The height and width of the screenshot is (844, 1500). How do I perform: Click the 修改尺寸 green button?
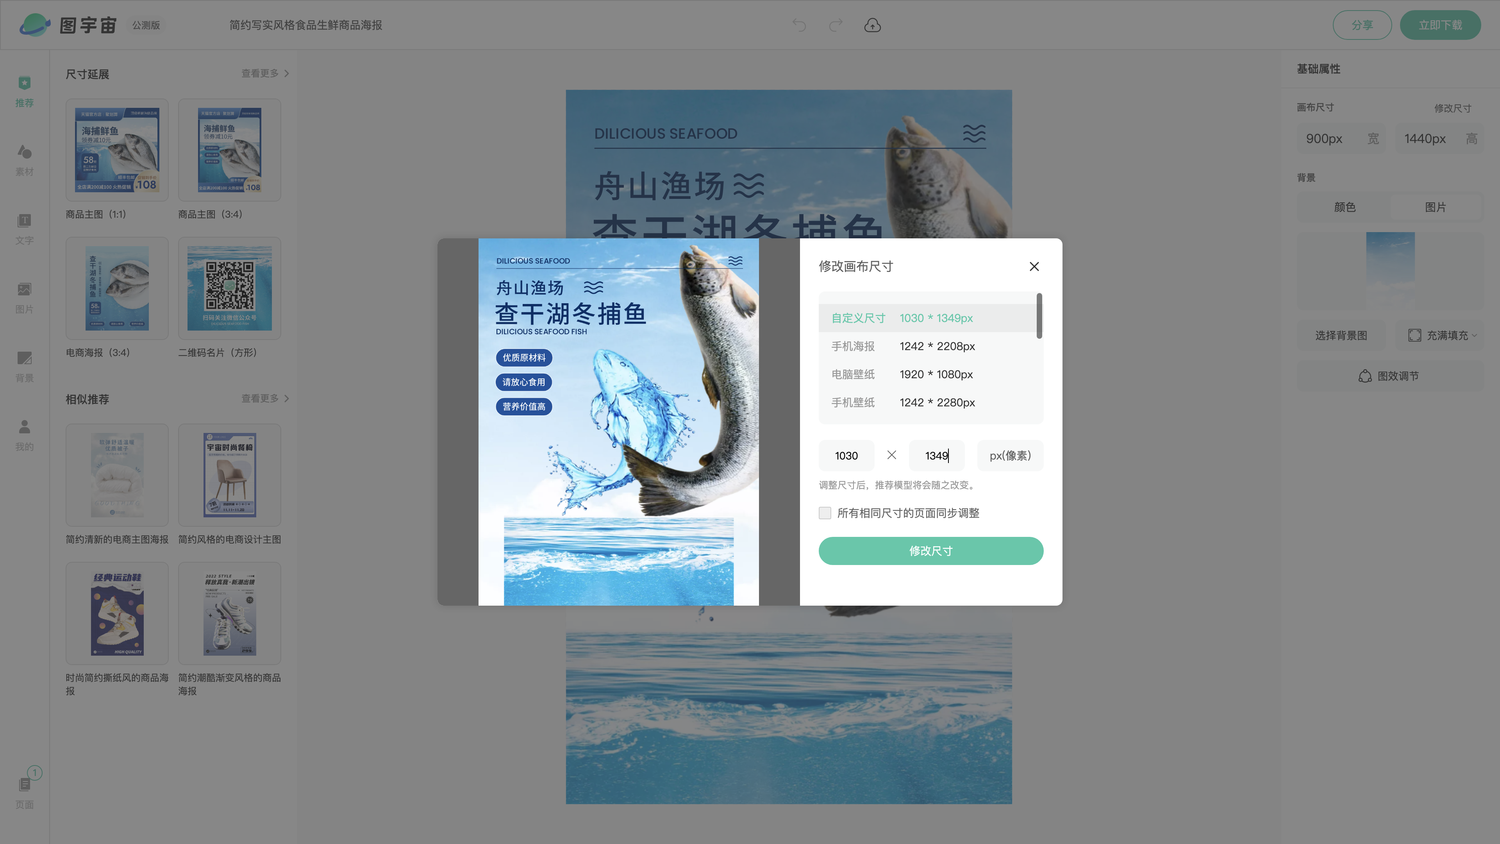(931, 551)
